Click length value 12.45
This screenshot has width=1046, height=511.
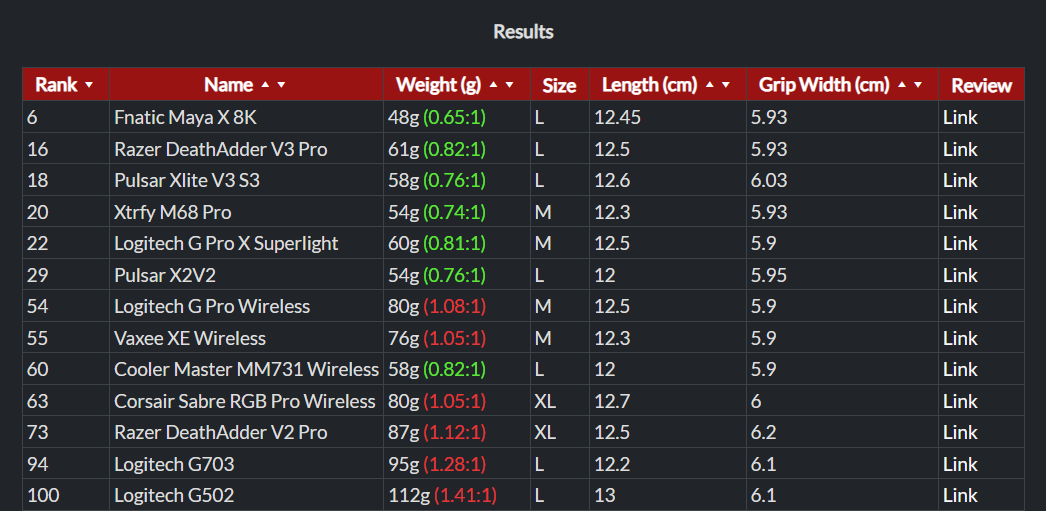click(x=618, y=117)
